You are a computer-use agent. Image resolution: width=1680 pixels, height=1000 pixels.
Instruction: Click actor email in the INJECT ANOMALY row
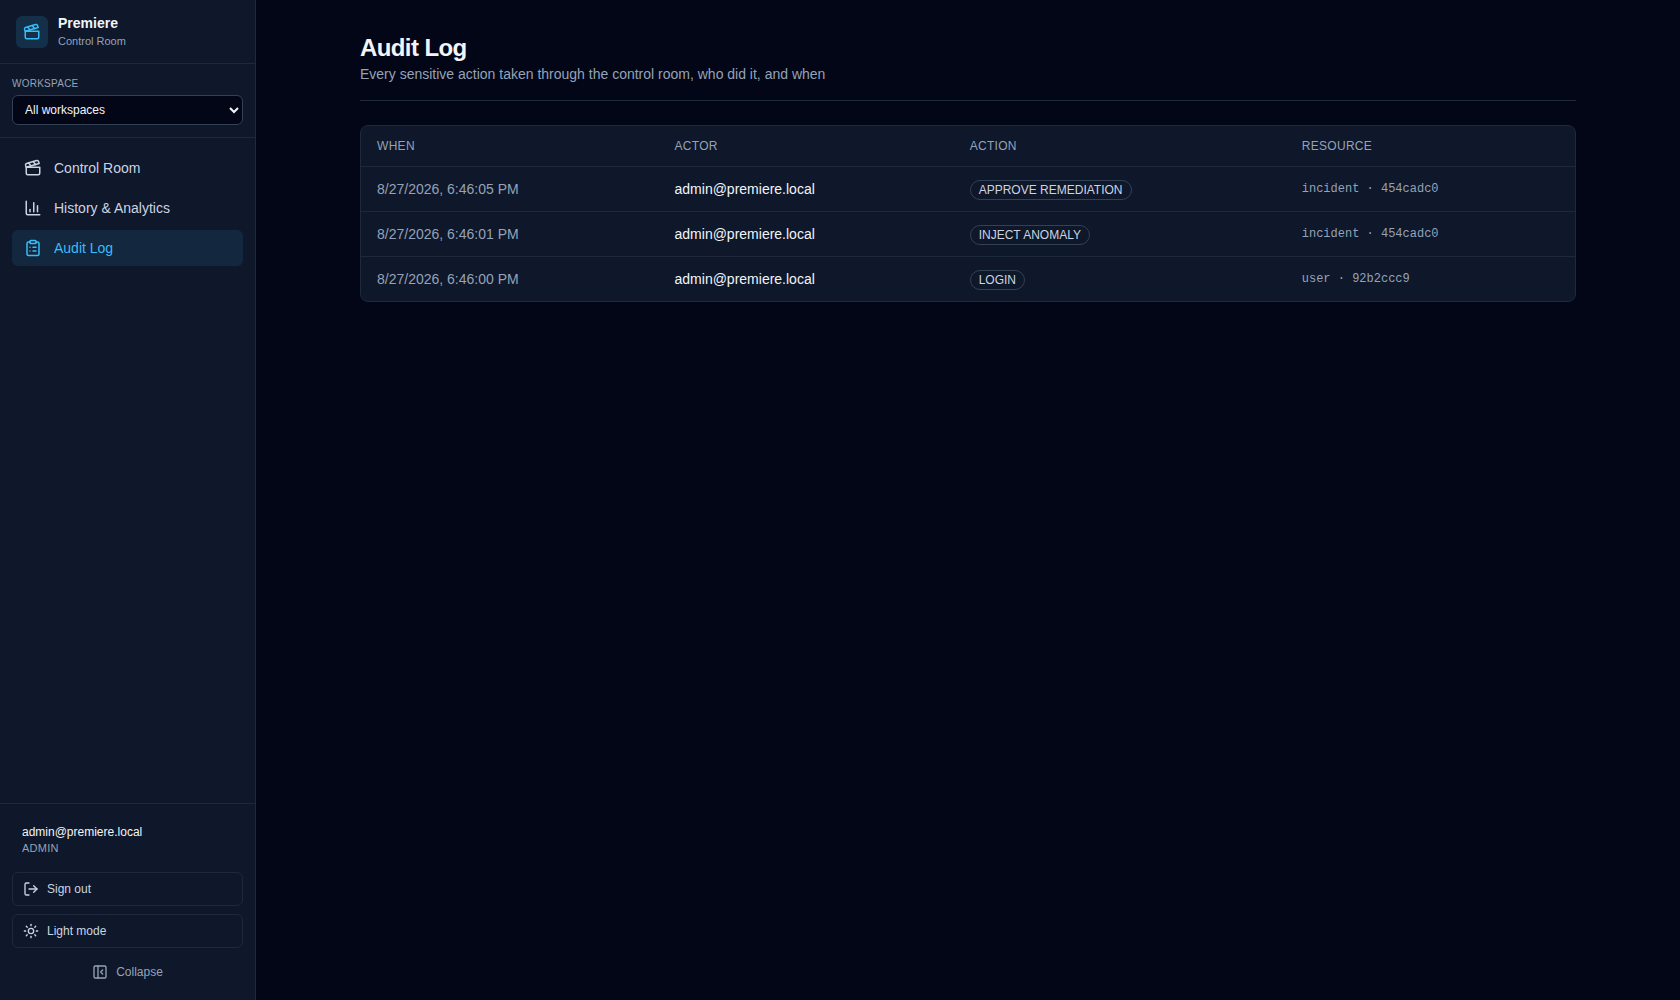(744, 234)
